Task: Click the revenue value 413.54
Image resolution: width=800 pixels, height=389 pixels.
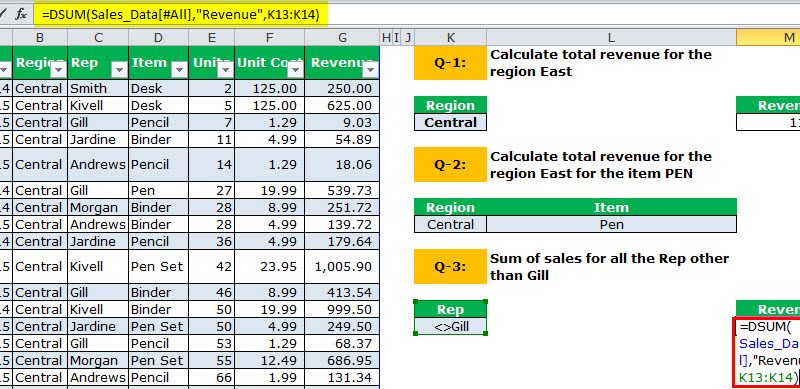Action: (x=342, y=293)
